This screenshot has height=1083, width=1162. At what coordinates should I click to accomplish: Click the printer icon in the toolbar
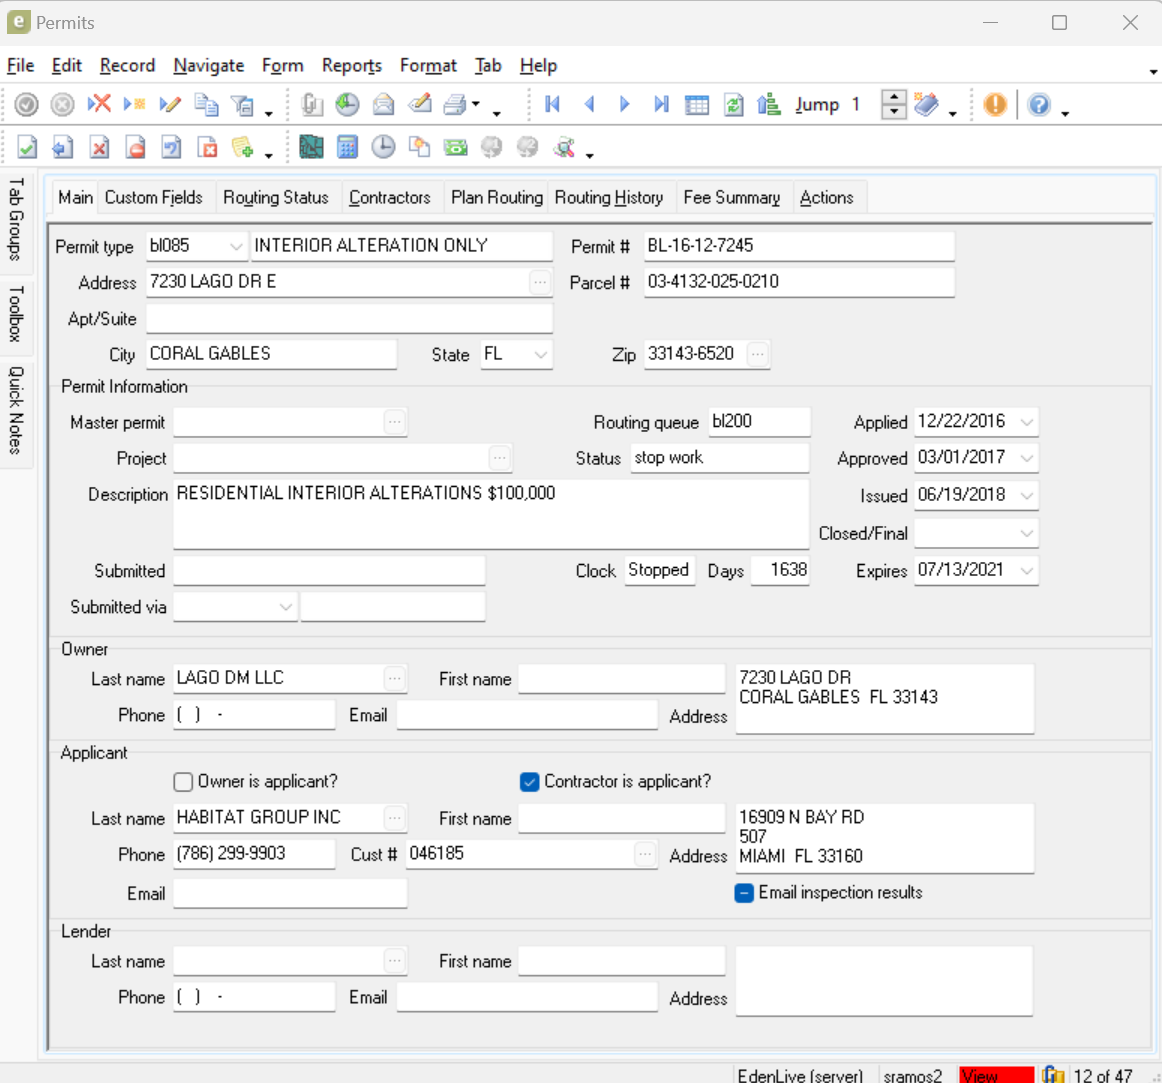[455, 104]
